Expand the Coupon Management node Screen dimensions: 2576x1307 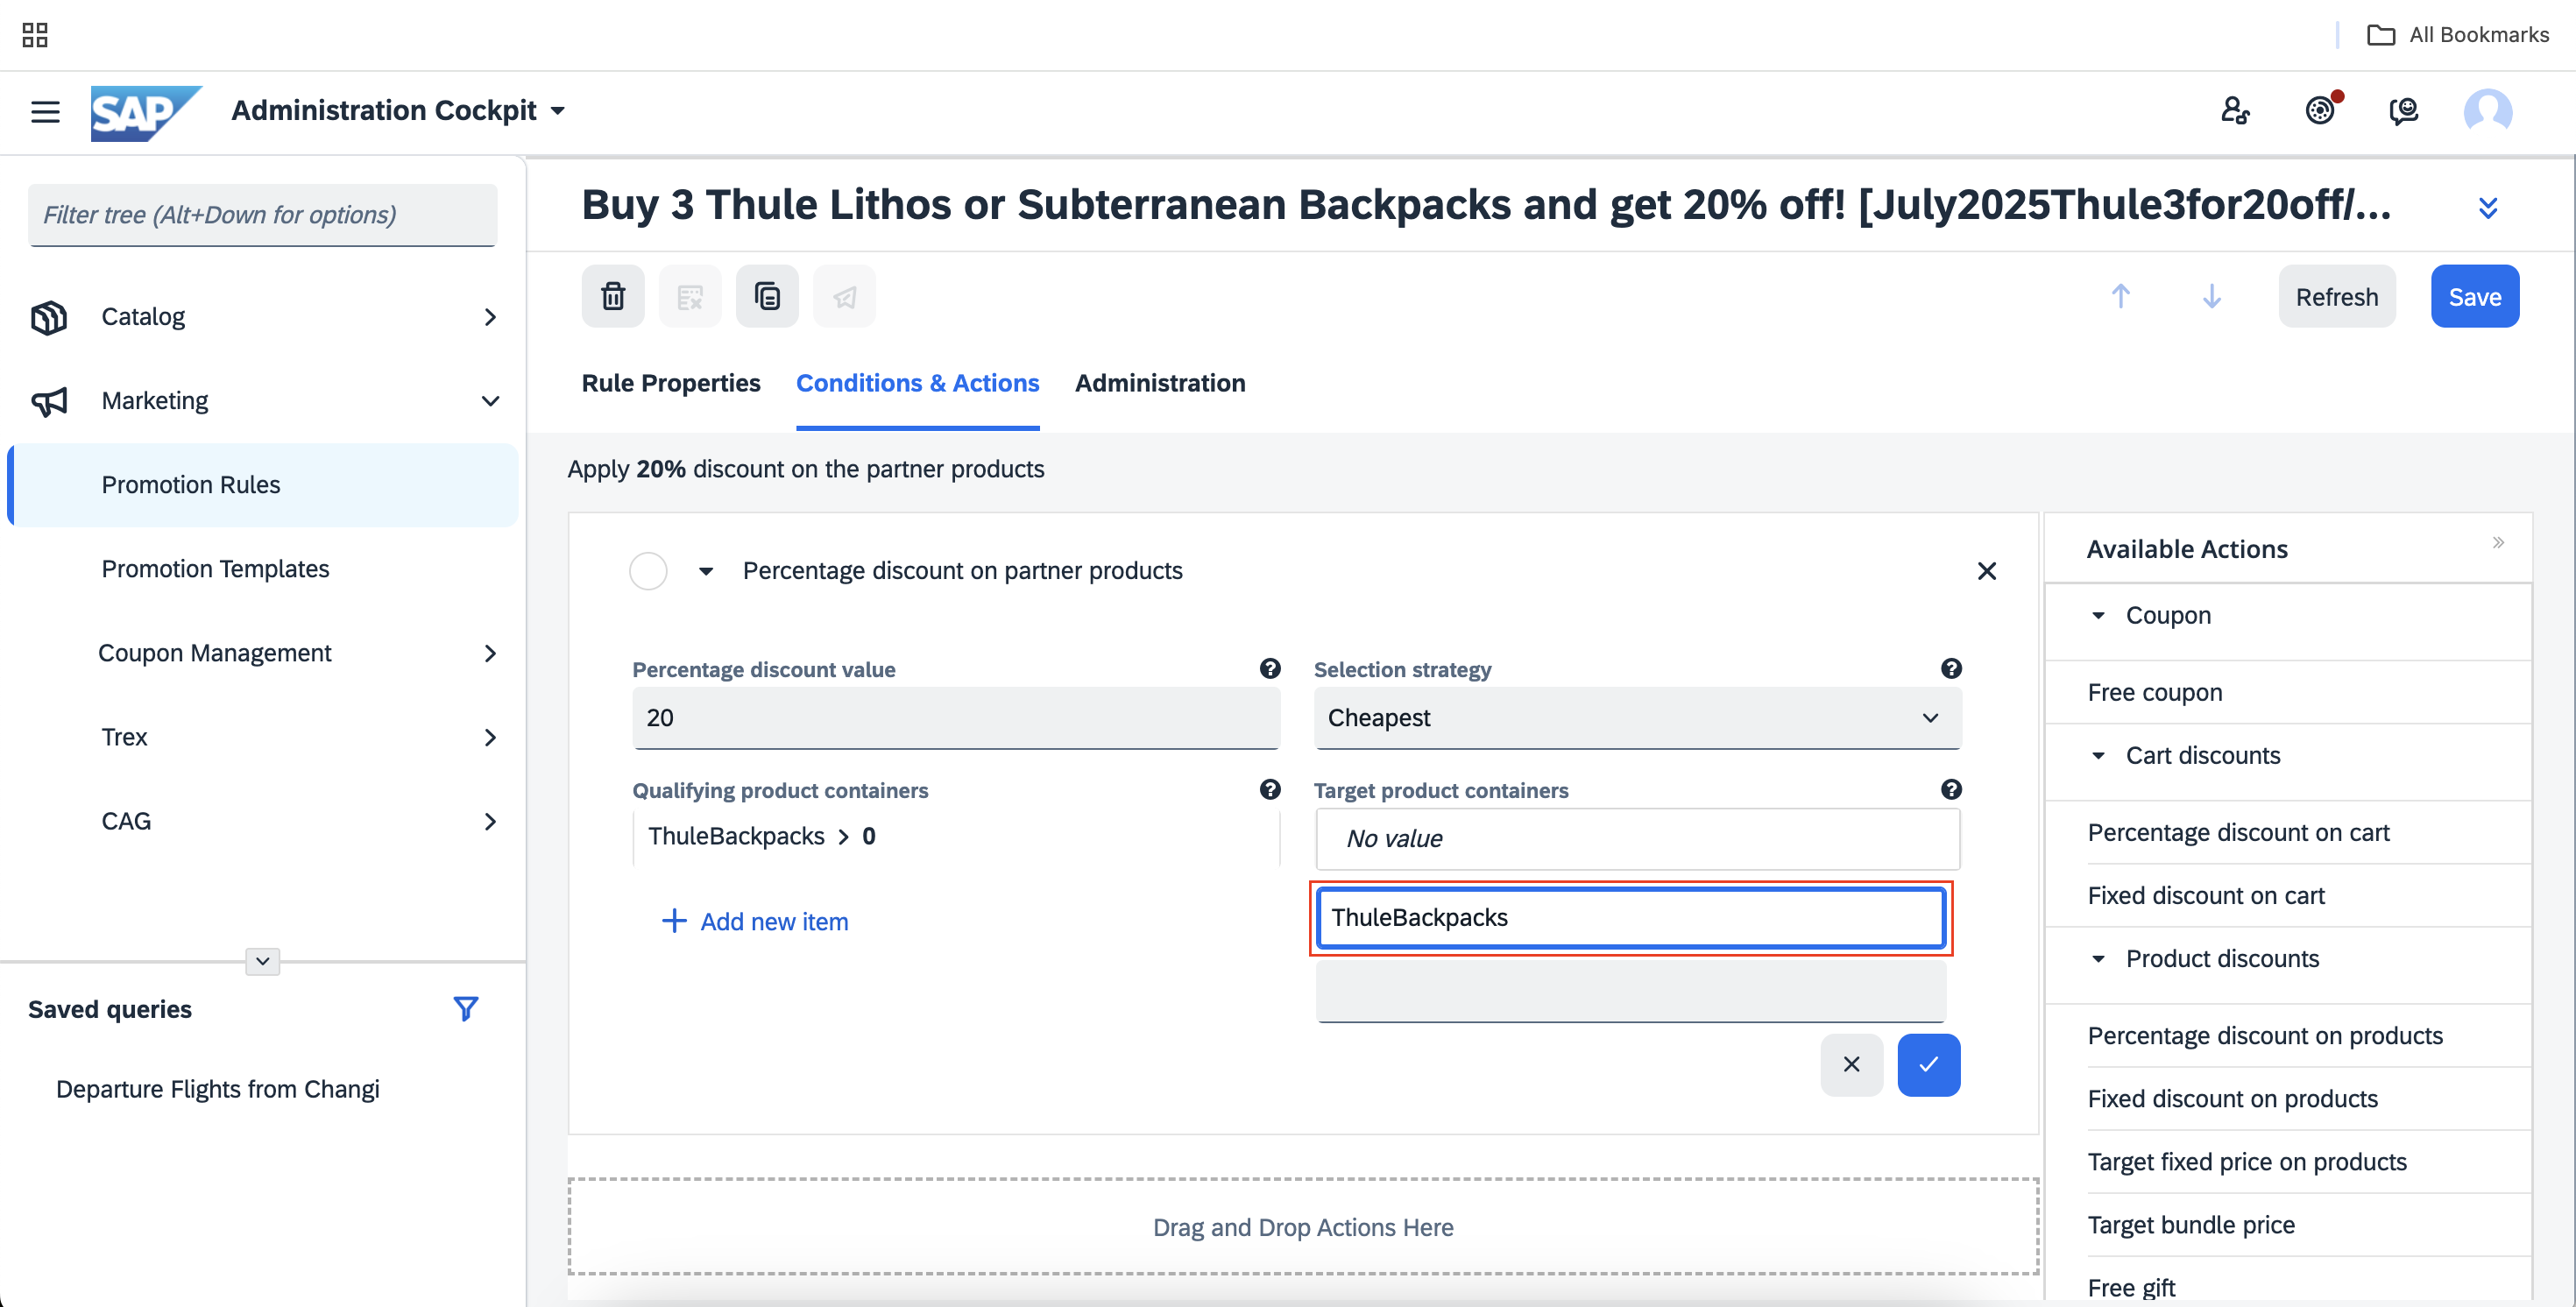tap(490, 653)
